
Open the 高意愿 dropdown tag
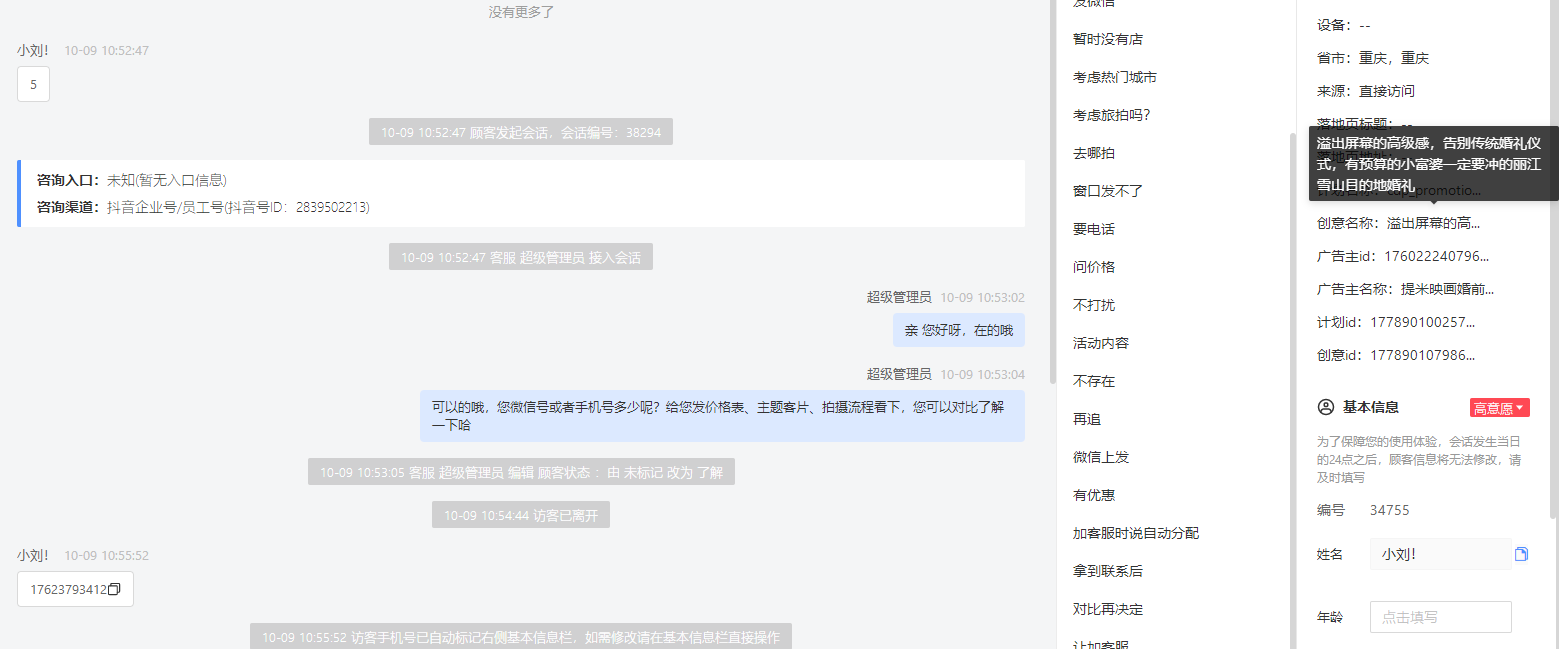coord(1500,408)
